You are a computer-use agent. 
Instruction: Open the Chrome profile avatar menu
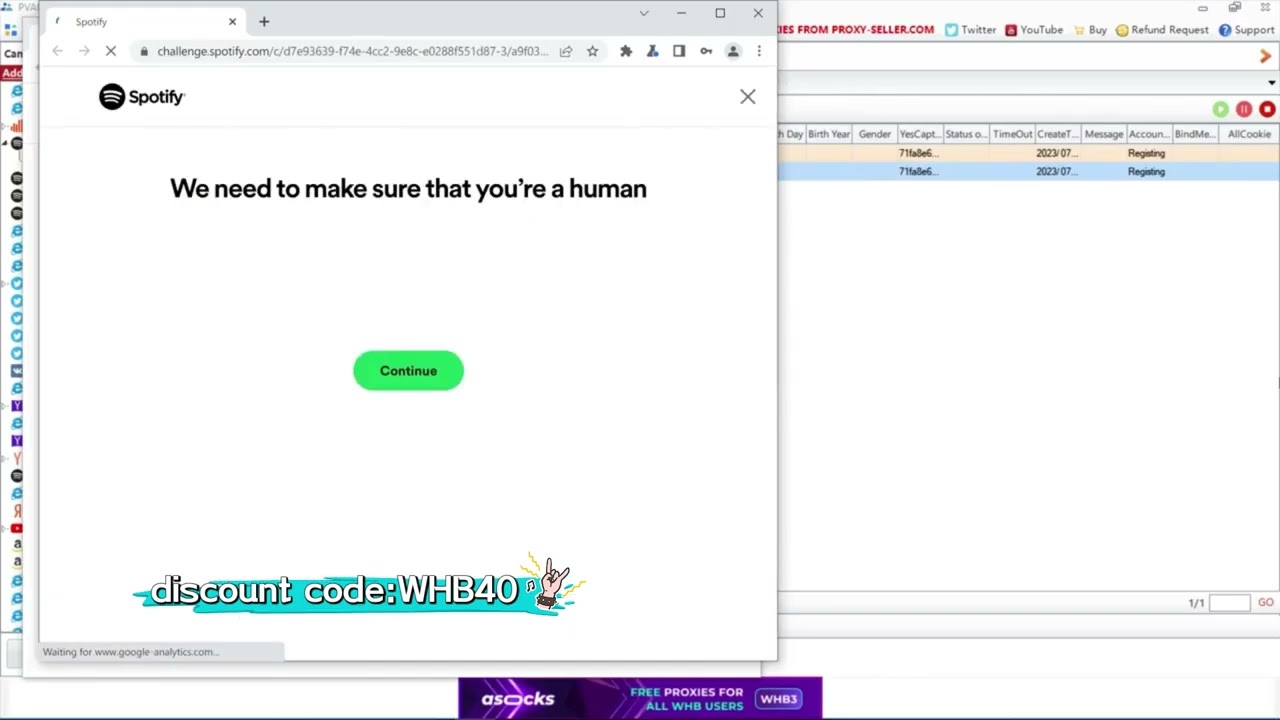pos(733,51)
